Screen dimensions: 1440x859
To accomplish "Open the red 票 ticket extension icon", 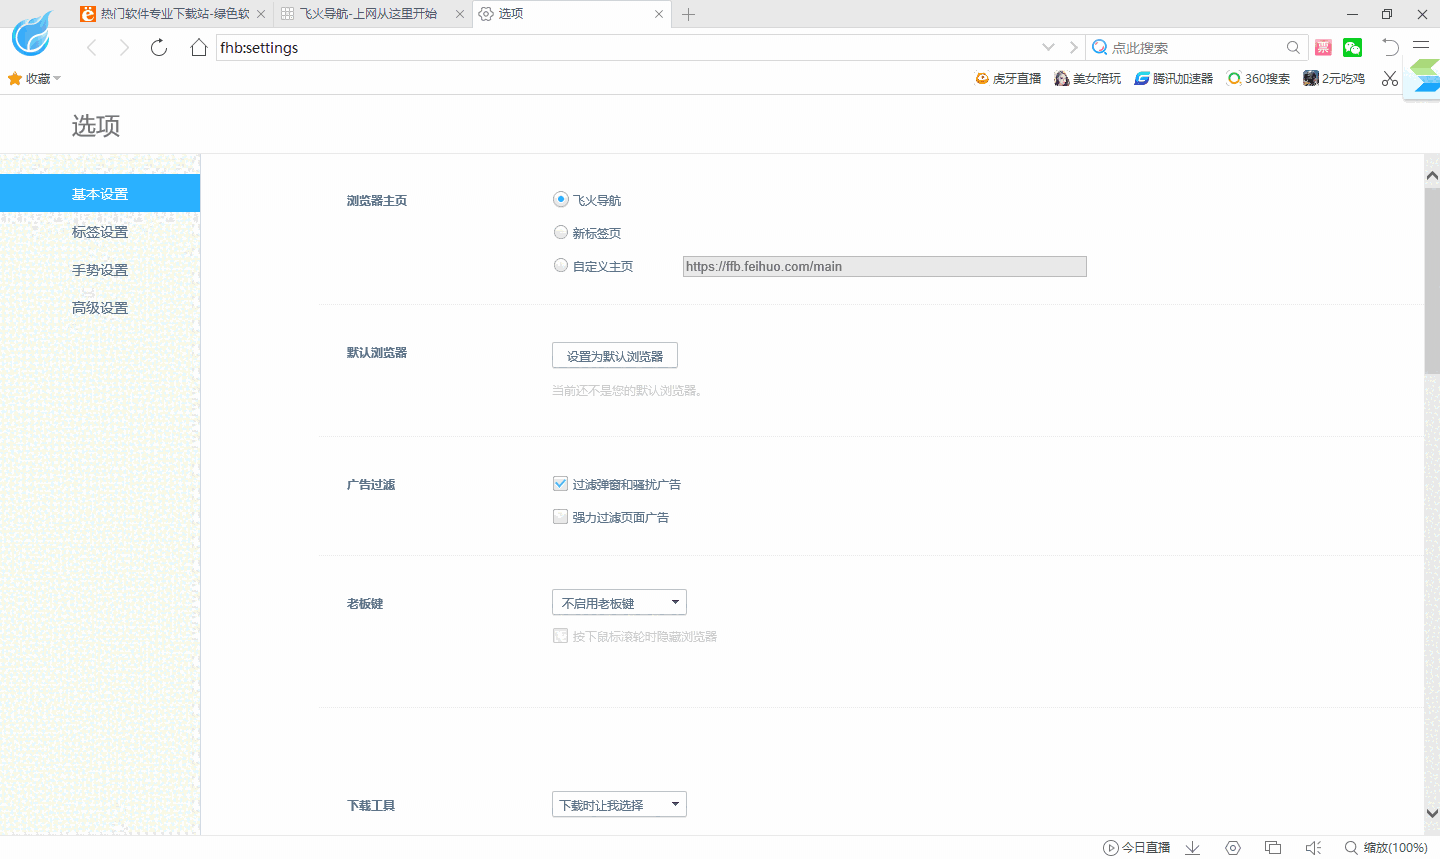I will [1323, 48].
